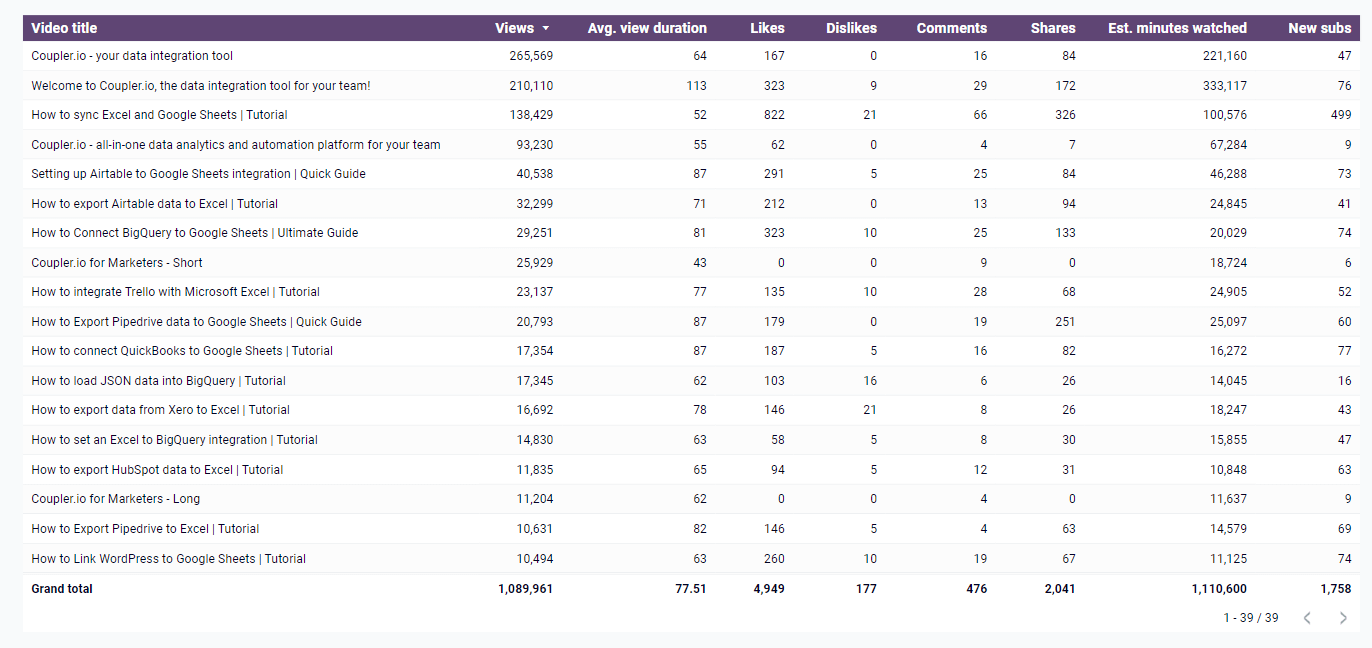Viewport: 1372px width, 648px height.
Task: Click the average view duration total 77.51
Action: click(691, 589)
